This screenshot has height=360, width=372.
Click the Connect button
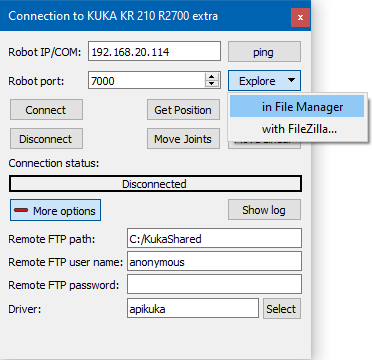[x=46, y=110]
